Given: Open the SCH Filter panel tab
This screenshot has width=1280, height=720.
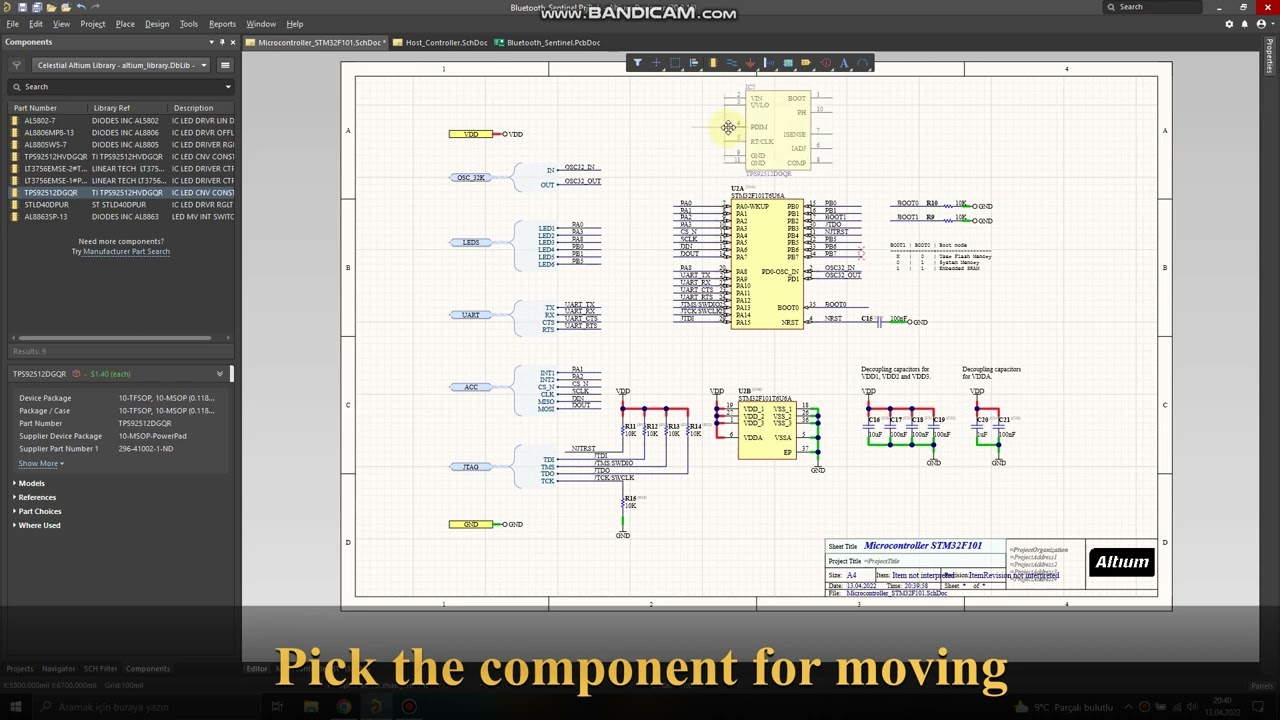Looking at the screenshot, I should pos(100,669).
